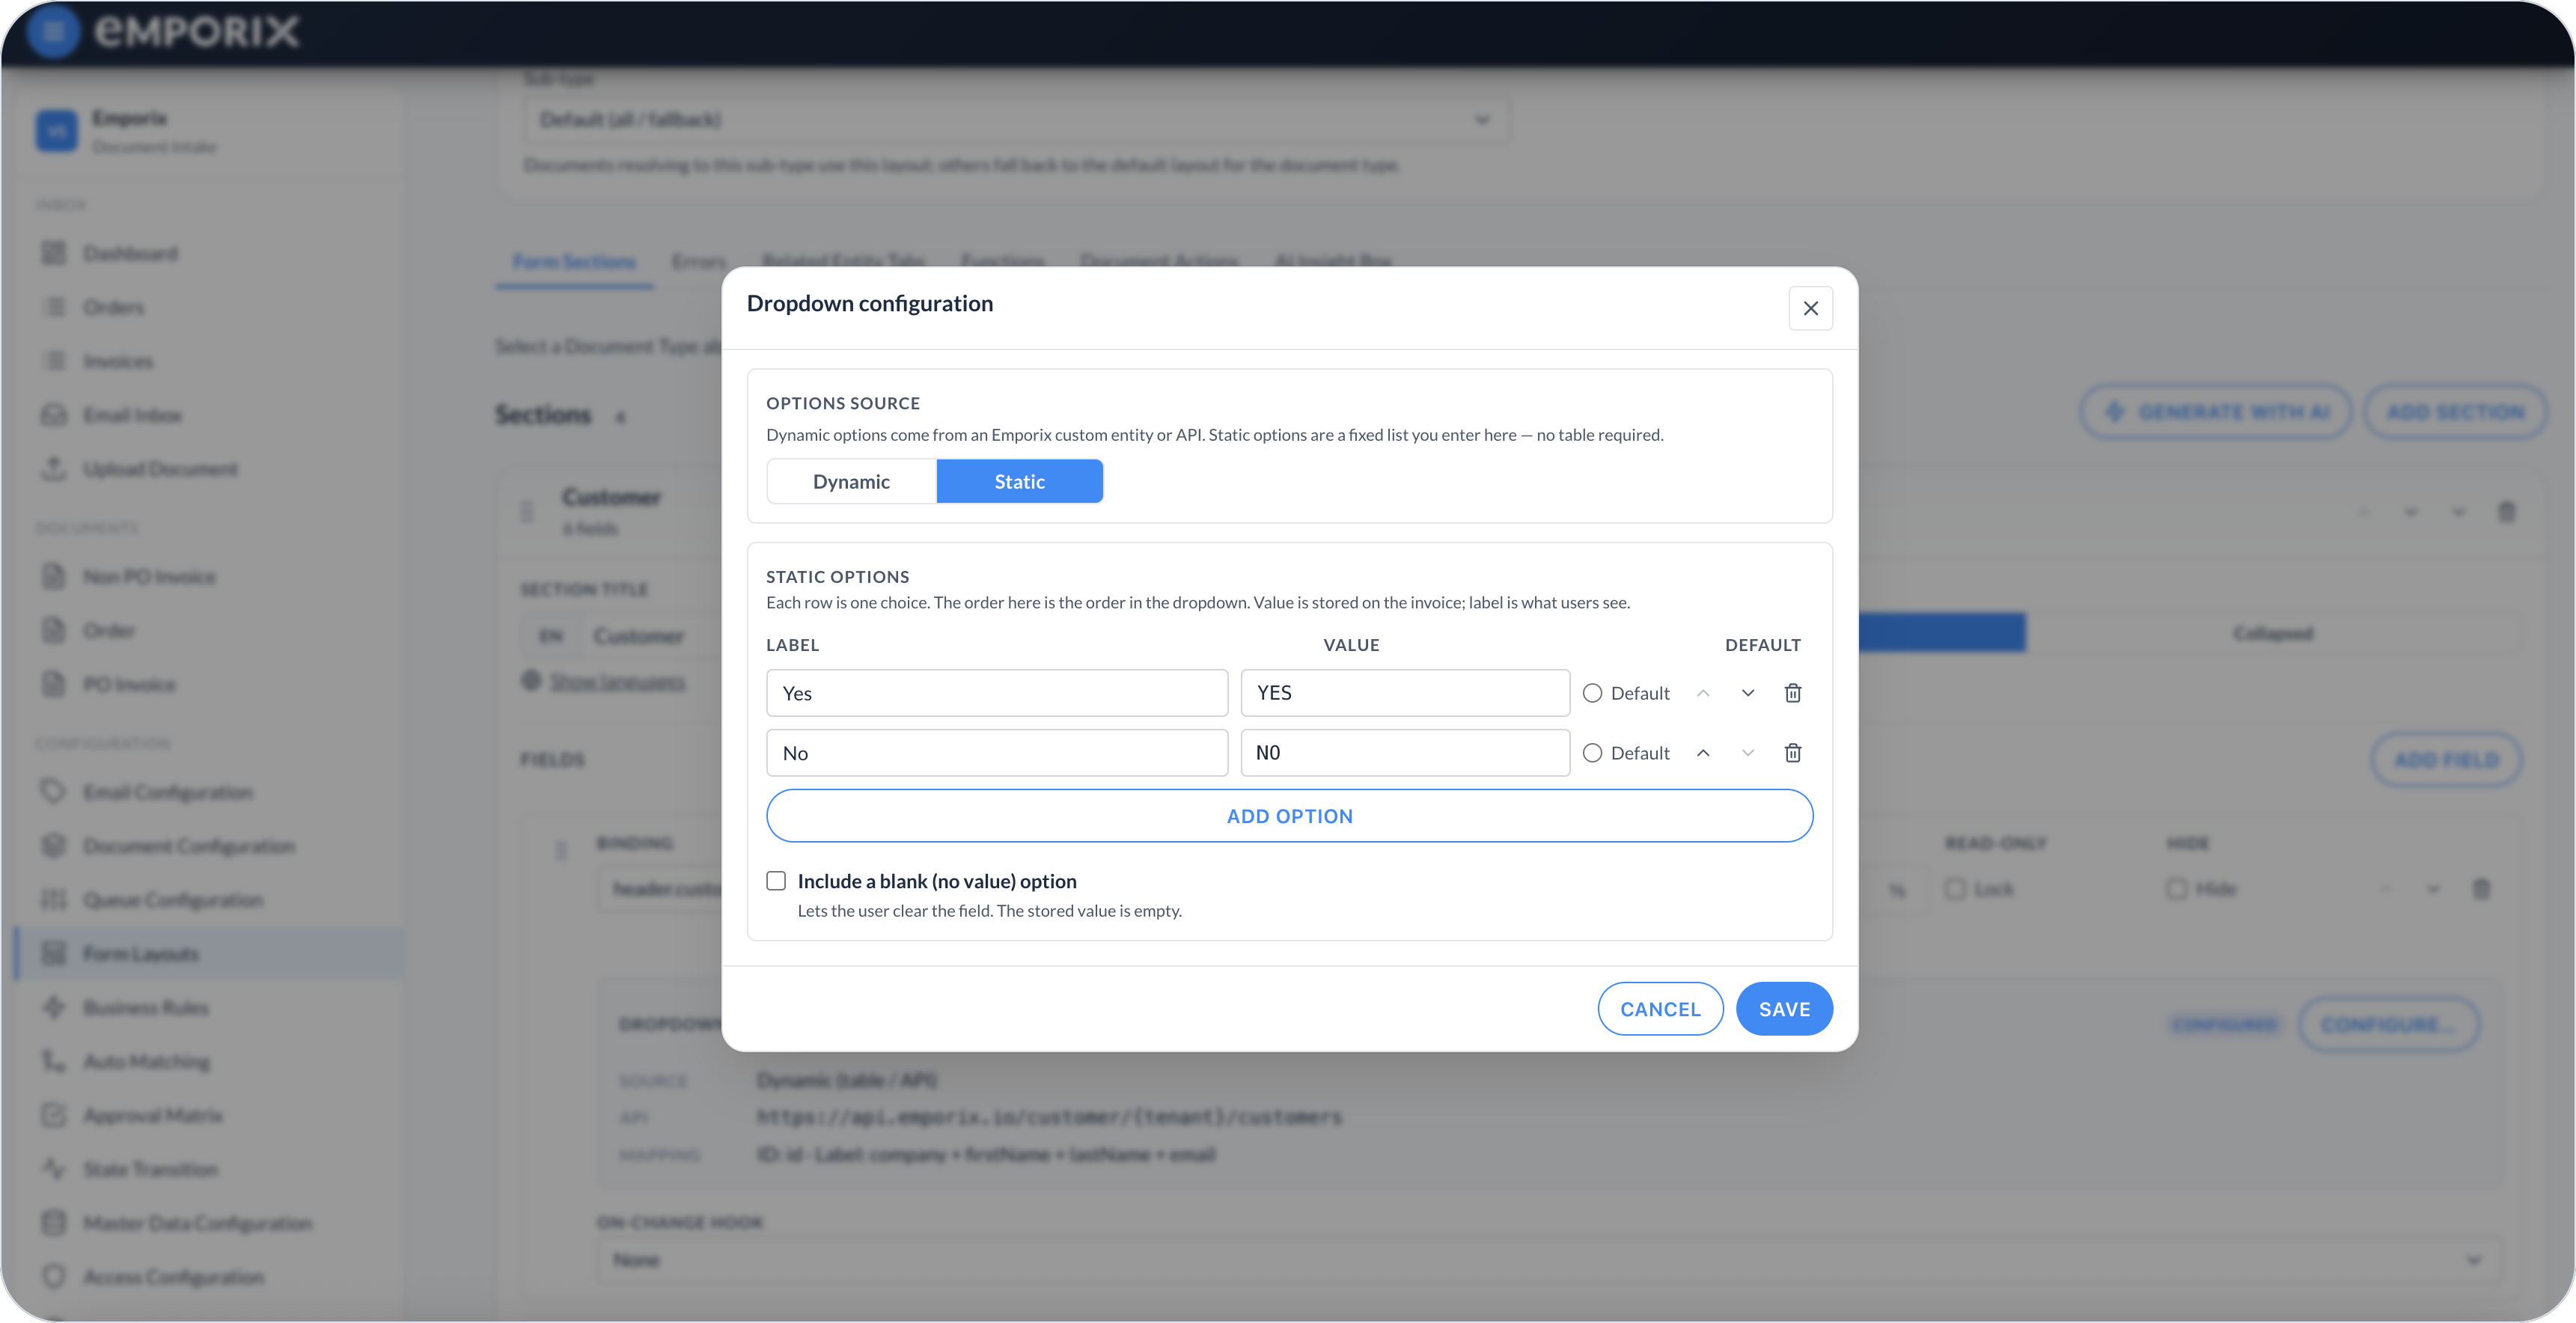Open the On-Change Hook dropdown

click(x=1549, y=1260)
